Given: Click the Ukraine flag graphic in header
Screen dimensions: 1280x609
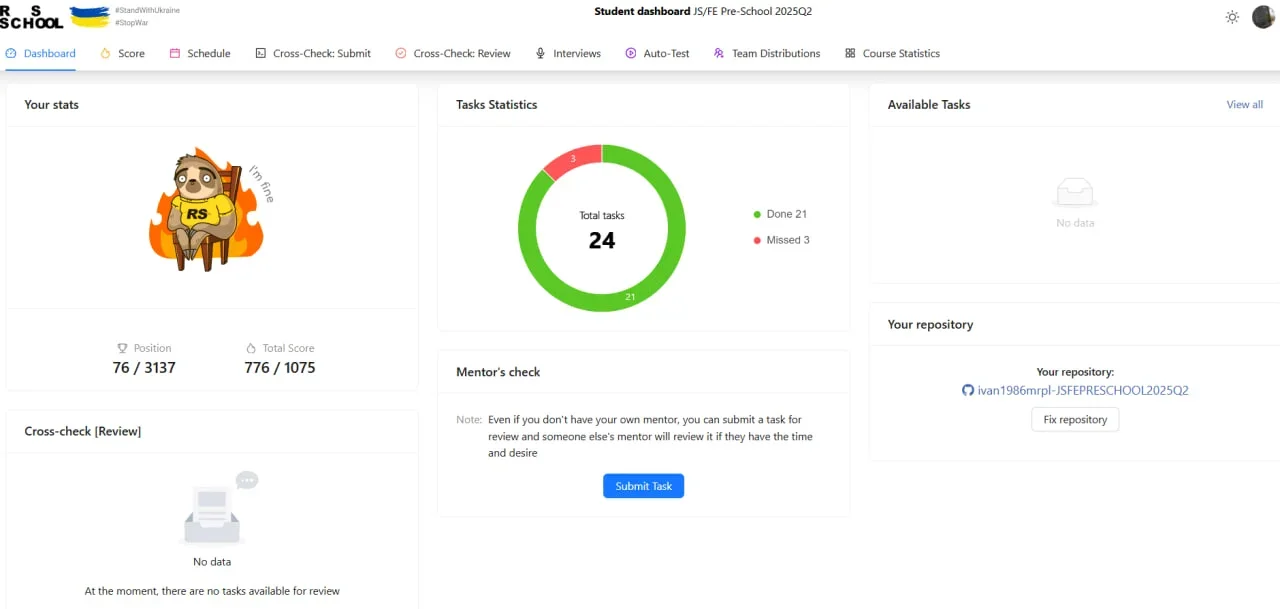Looking at the screenshot, I should (x=90, y=15).
